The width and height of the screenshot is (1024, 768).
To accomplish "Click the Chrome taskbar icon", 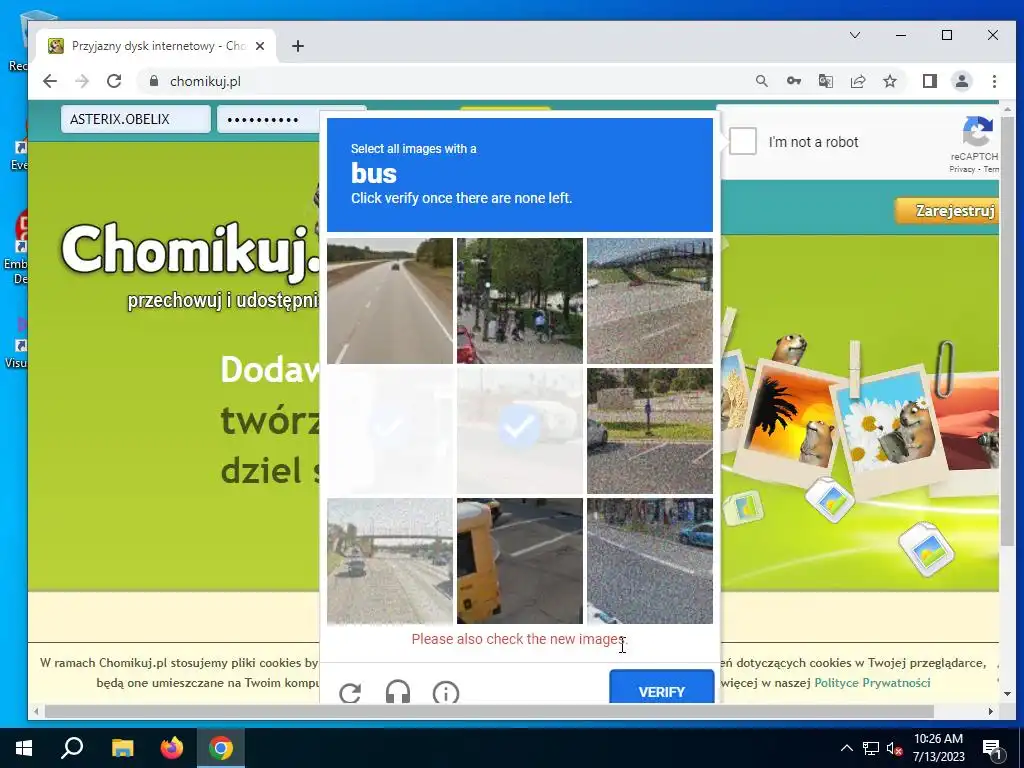I will tap(221, 748).
